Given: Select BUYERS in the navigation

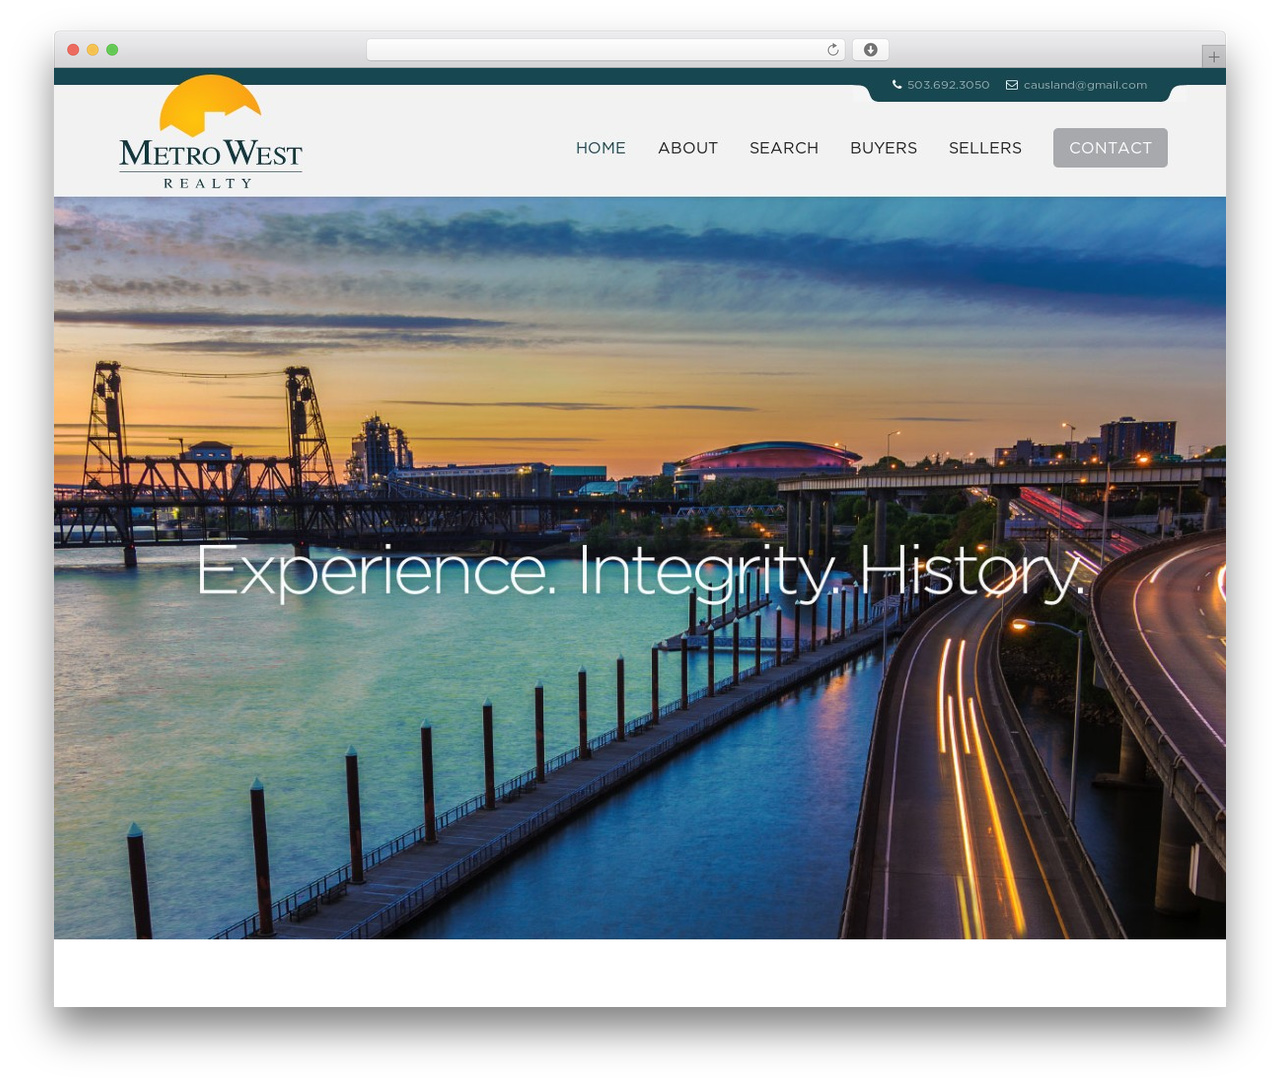Looking at the screenshot, I should 884,148.
